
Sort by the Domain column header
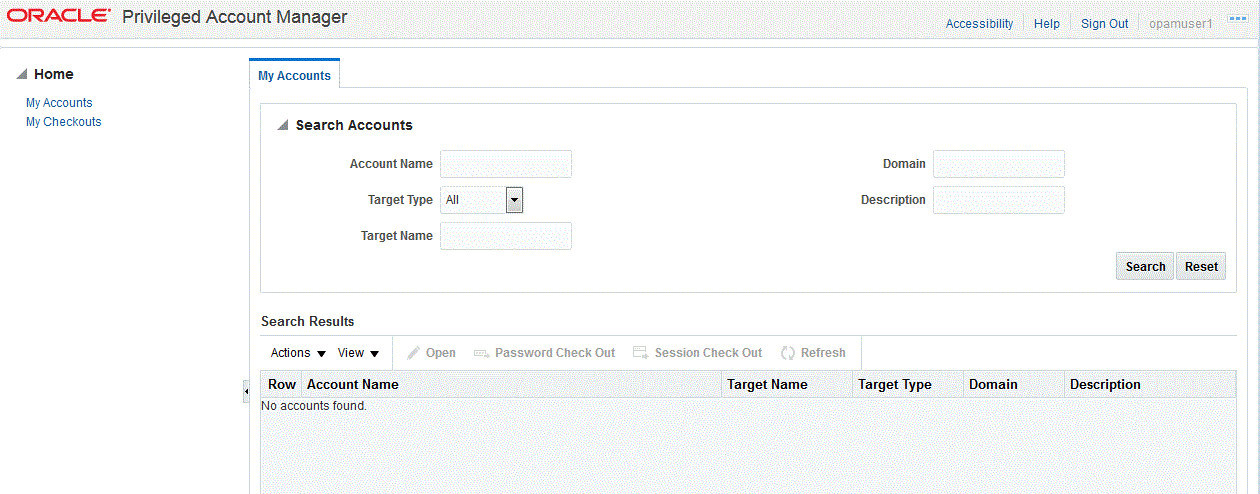pyautogui.click(x=1014, y=385)
